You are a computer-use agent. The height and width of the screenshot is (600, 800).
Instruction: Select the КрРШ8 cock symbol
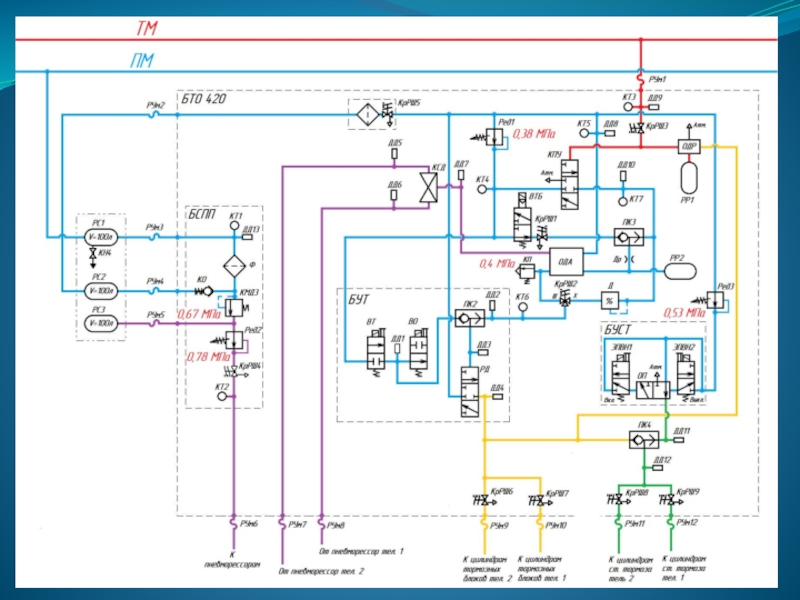point(618,501)
